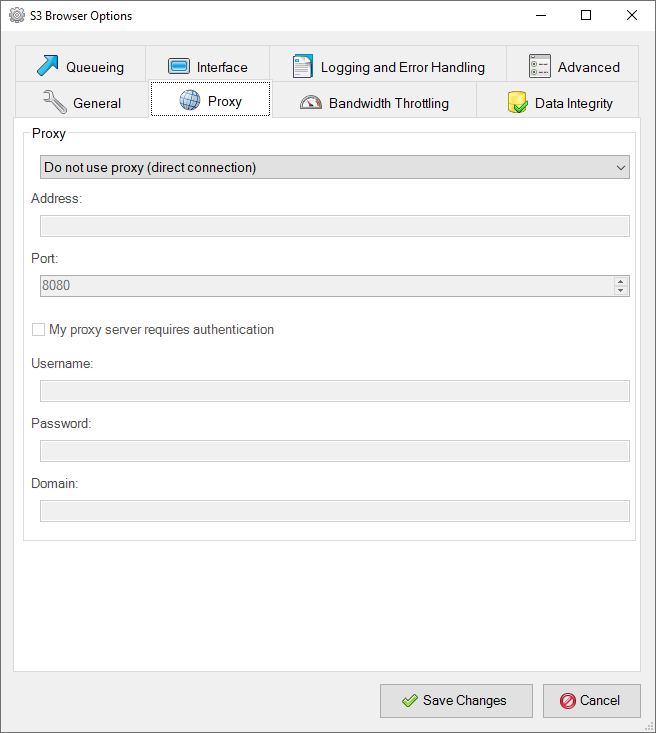Decrease port with the down spinner arrow
This screenshot has height=733, width=656.
(x=620, y=290)
